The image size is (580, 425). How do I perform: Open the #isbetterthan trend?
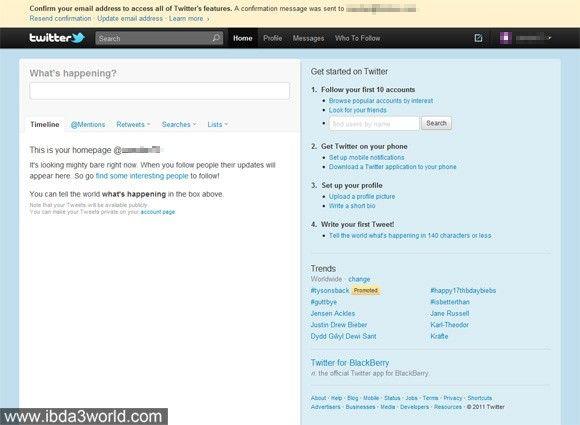tap(450, 302)
